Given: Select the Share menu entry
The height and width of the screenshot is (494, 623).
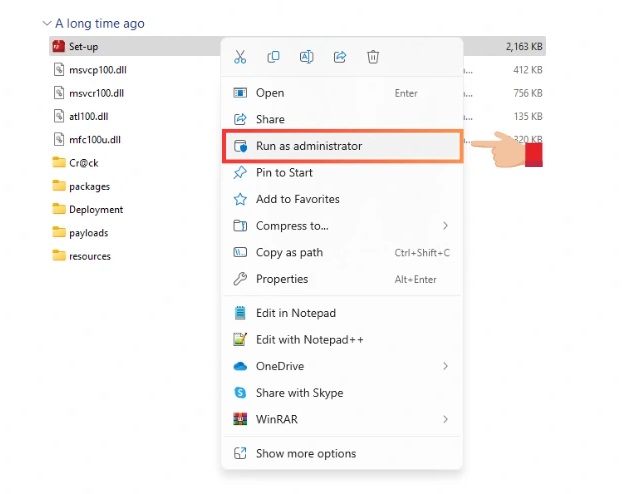Looking at the screenshot, I should (342, 119).
